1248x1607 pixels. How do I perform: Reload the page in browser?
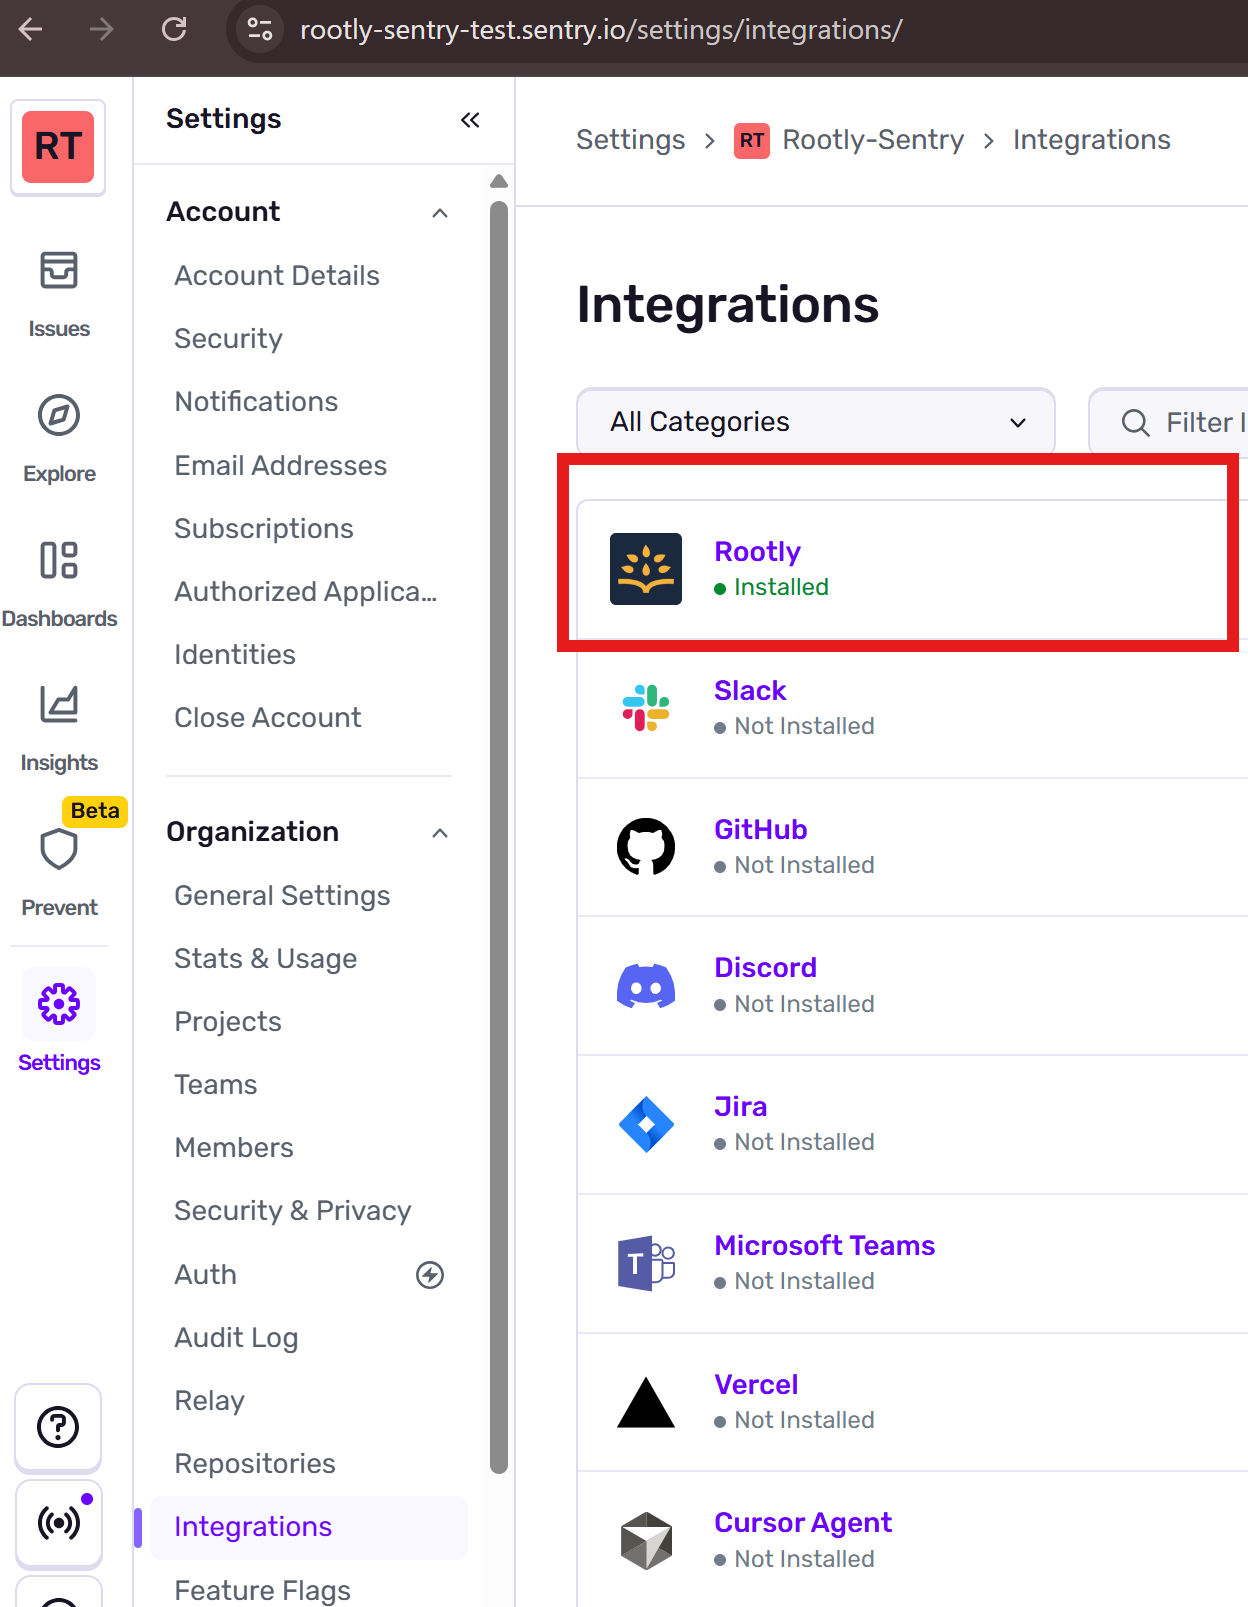pyautogui.click(x=174, y=30)
